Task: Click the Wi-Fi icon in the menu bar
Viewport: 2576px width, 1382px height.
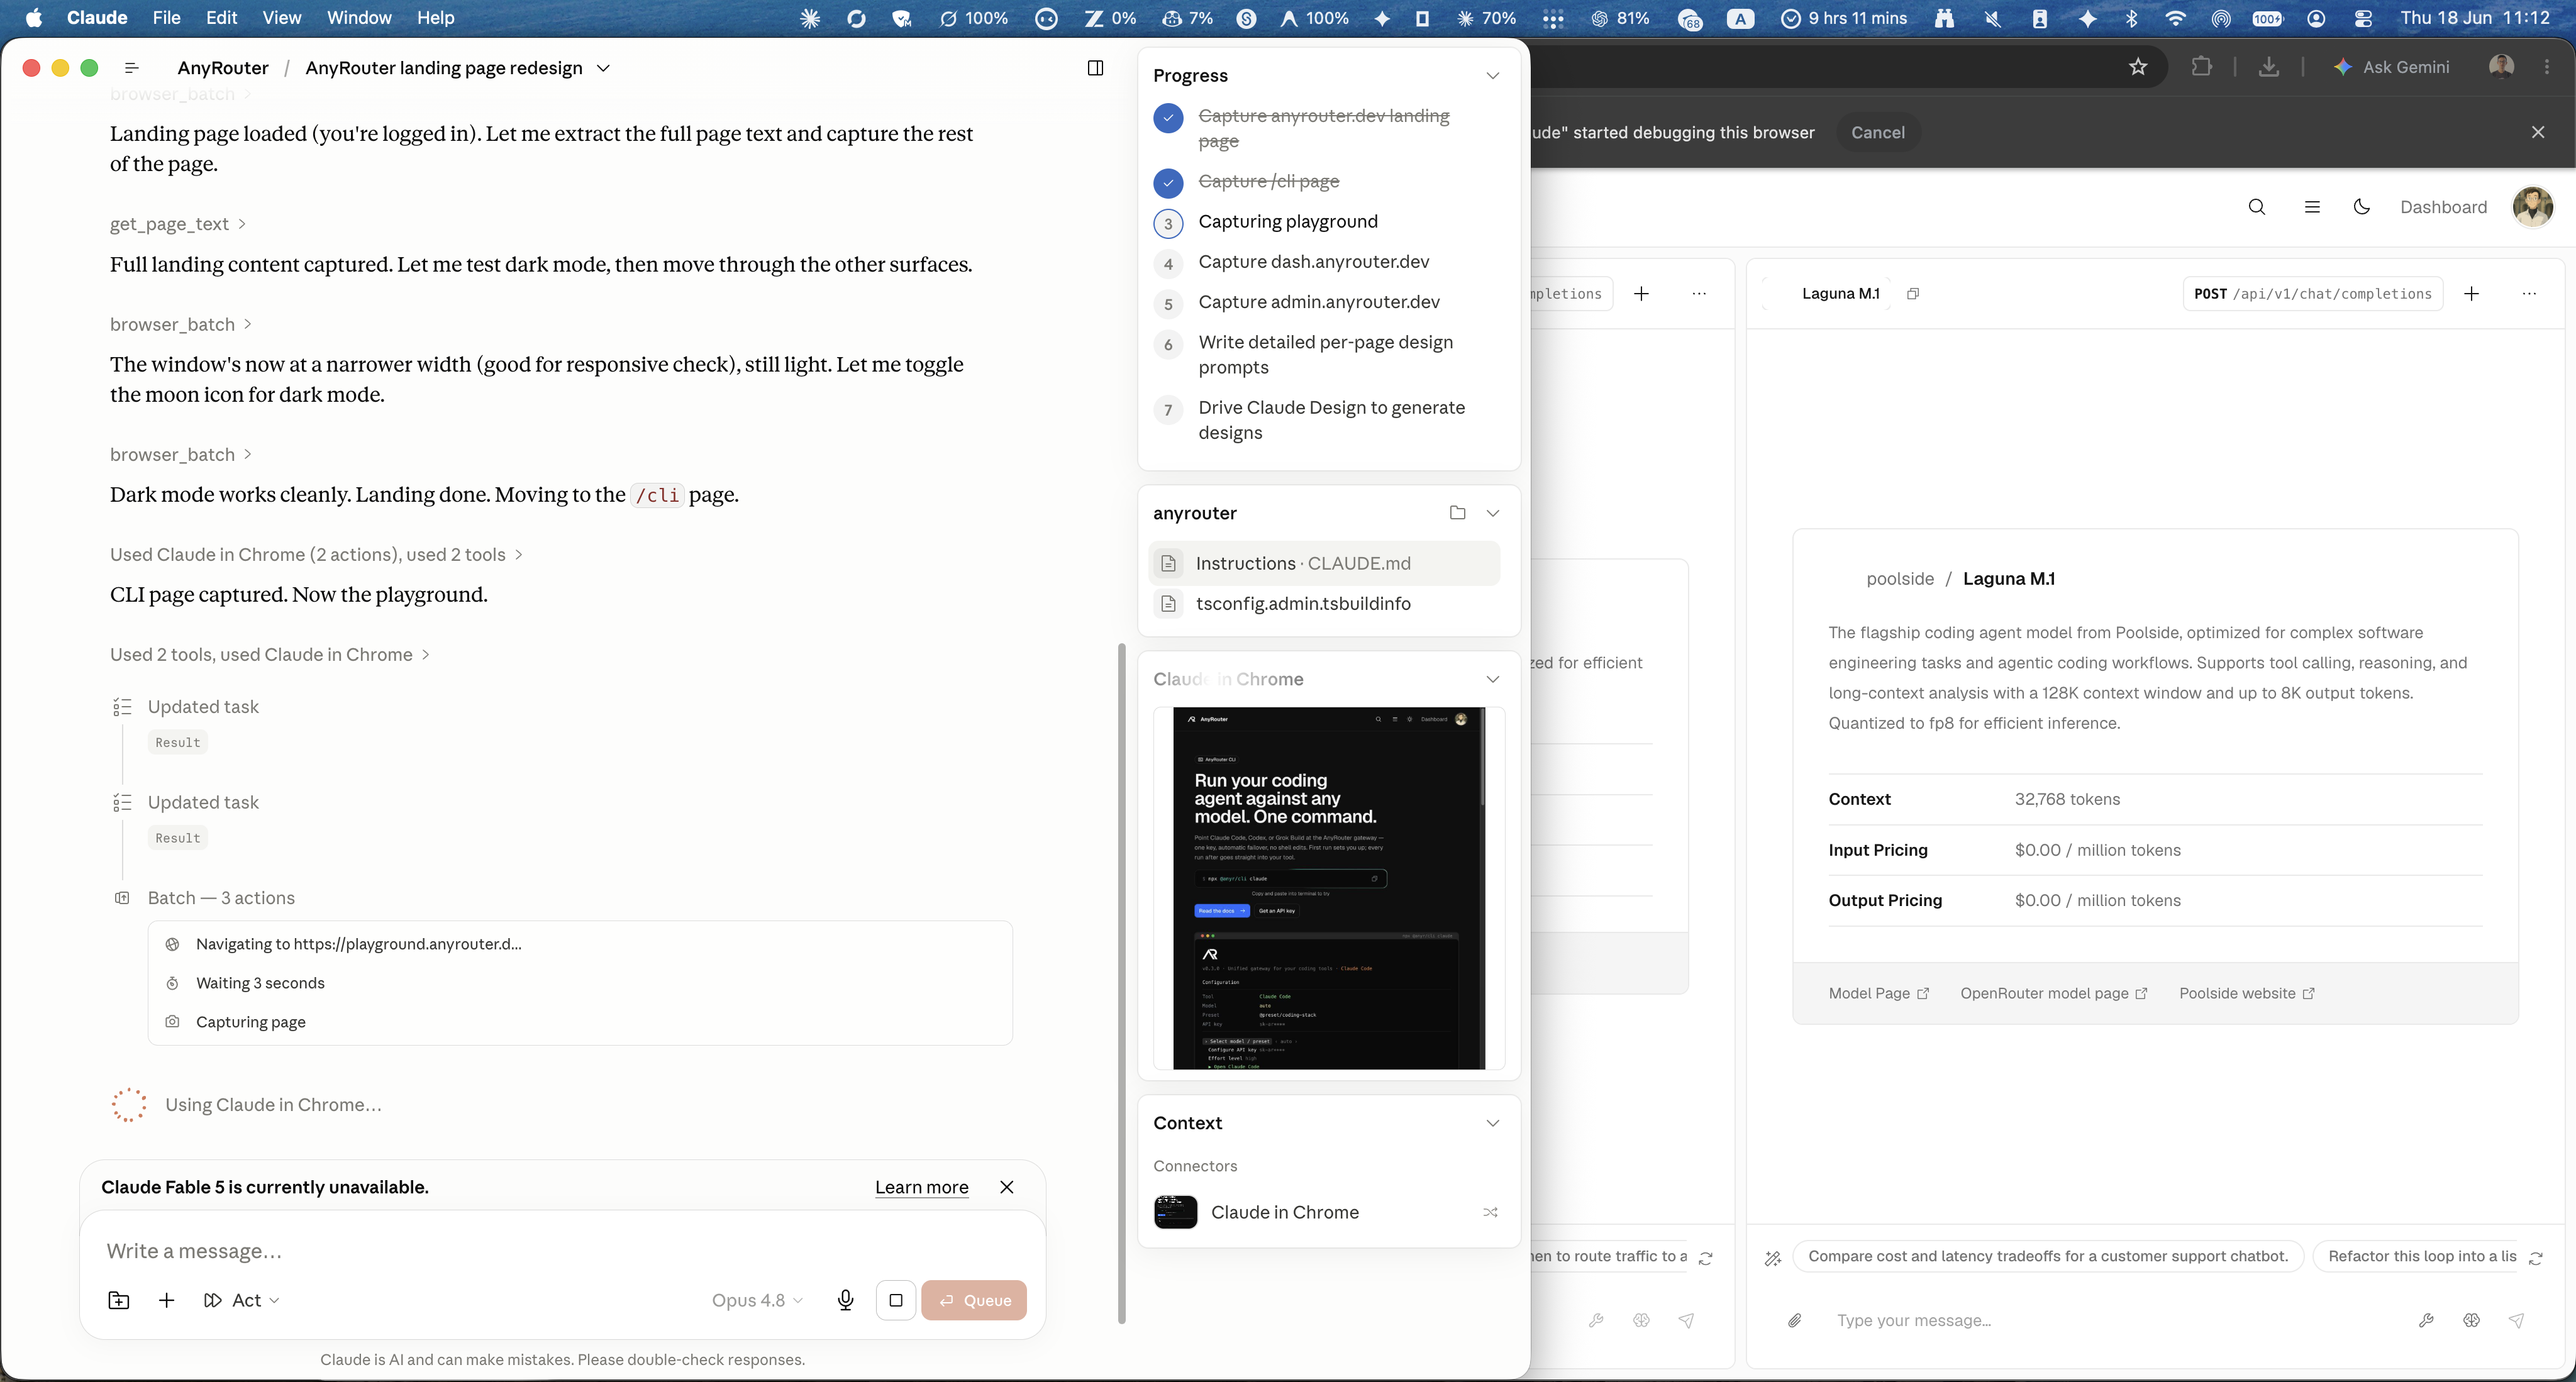Action: point(2175,18)
